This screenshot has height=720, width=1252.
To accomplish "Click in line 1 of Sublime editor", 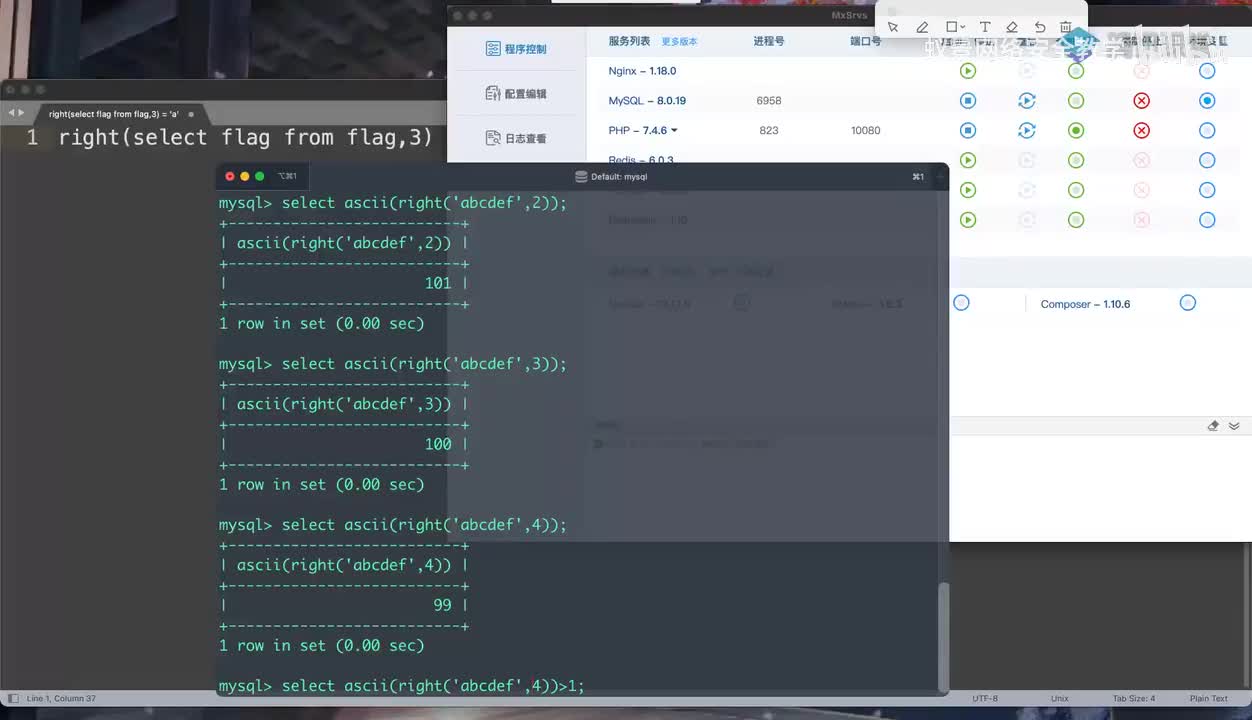I will click(x=245, y=138).
